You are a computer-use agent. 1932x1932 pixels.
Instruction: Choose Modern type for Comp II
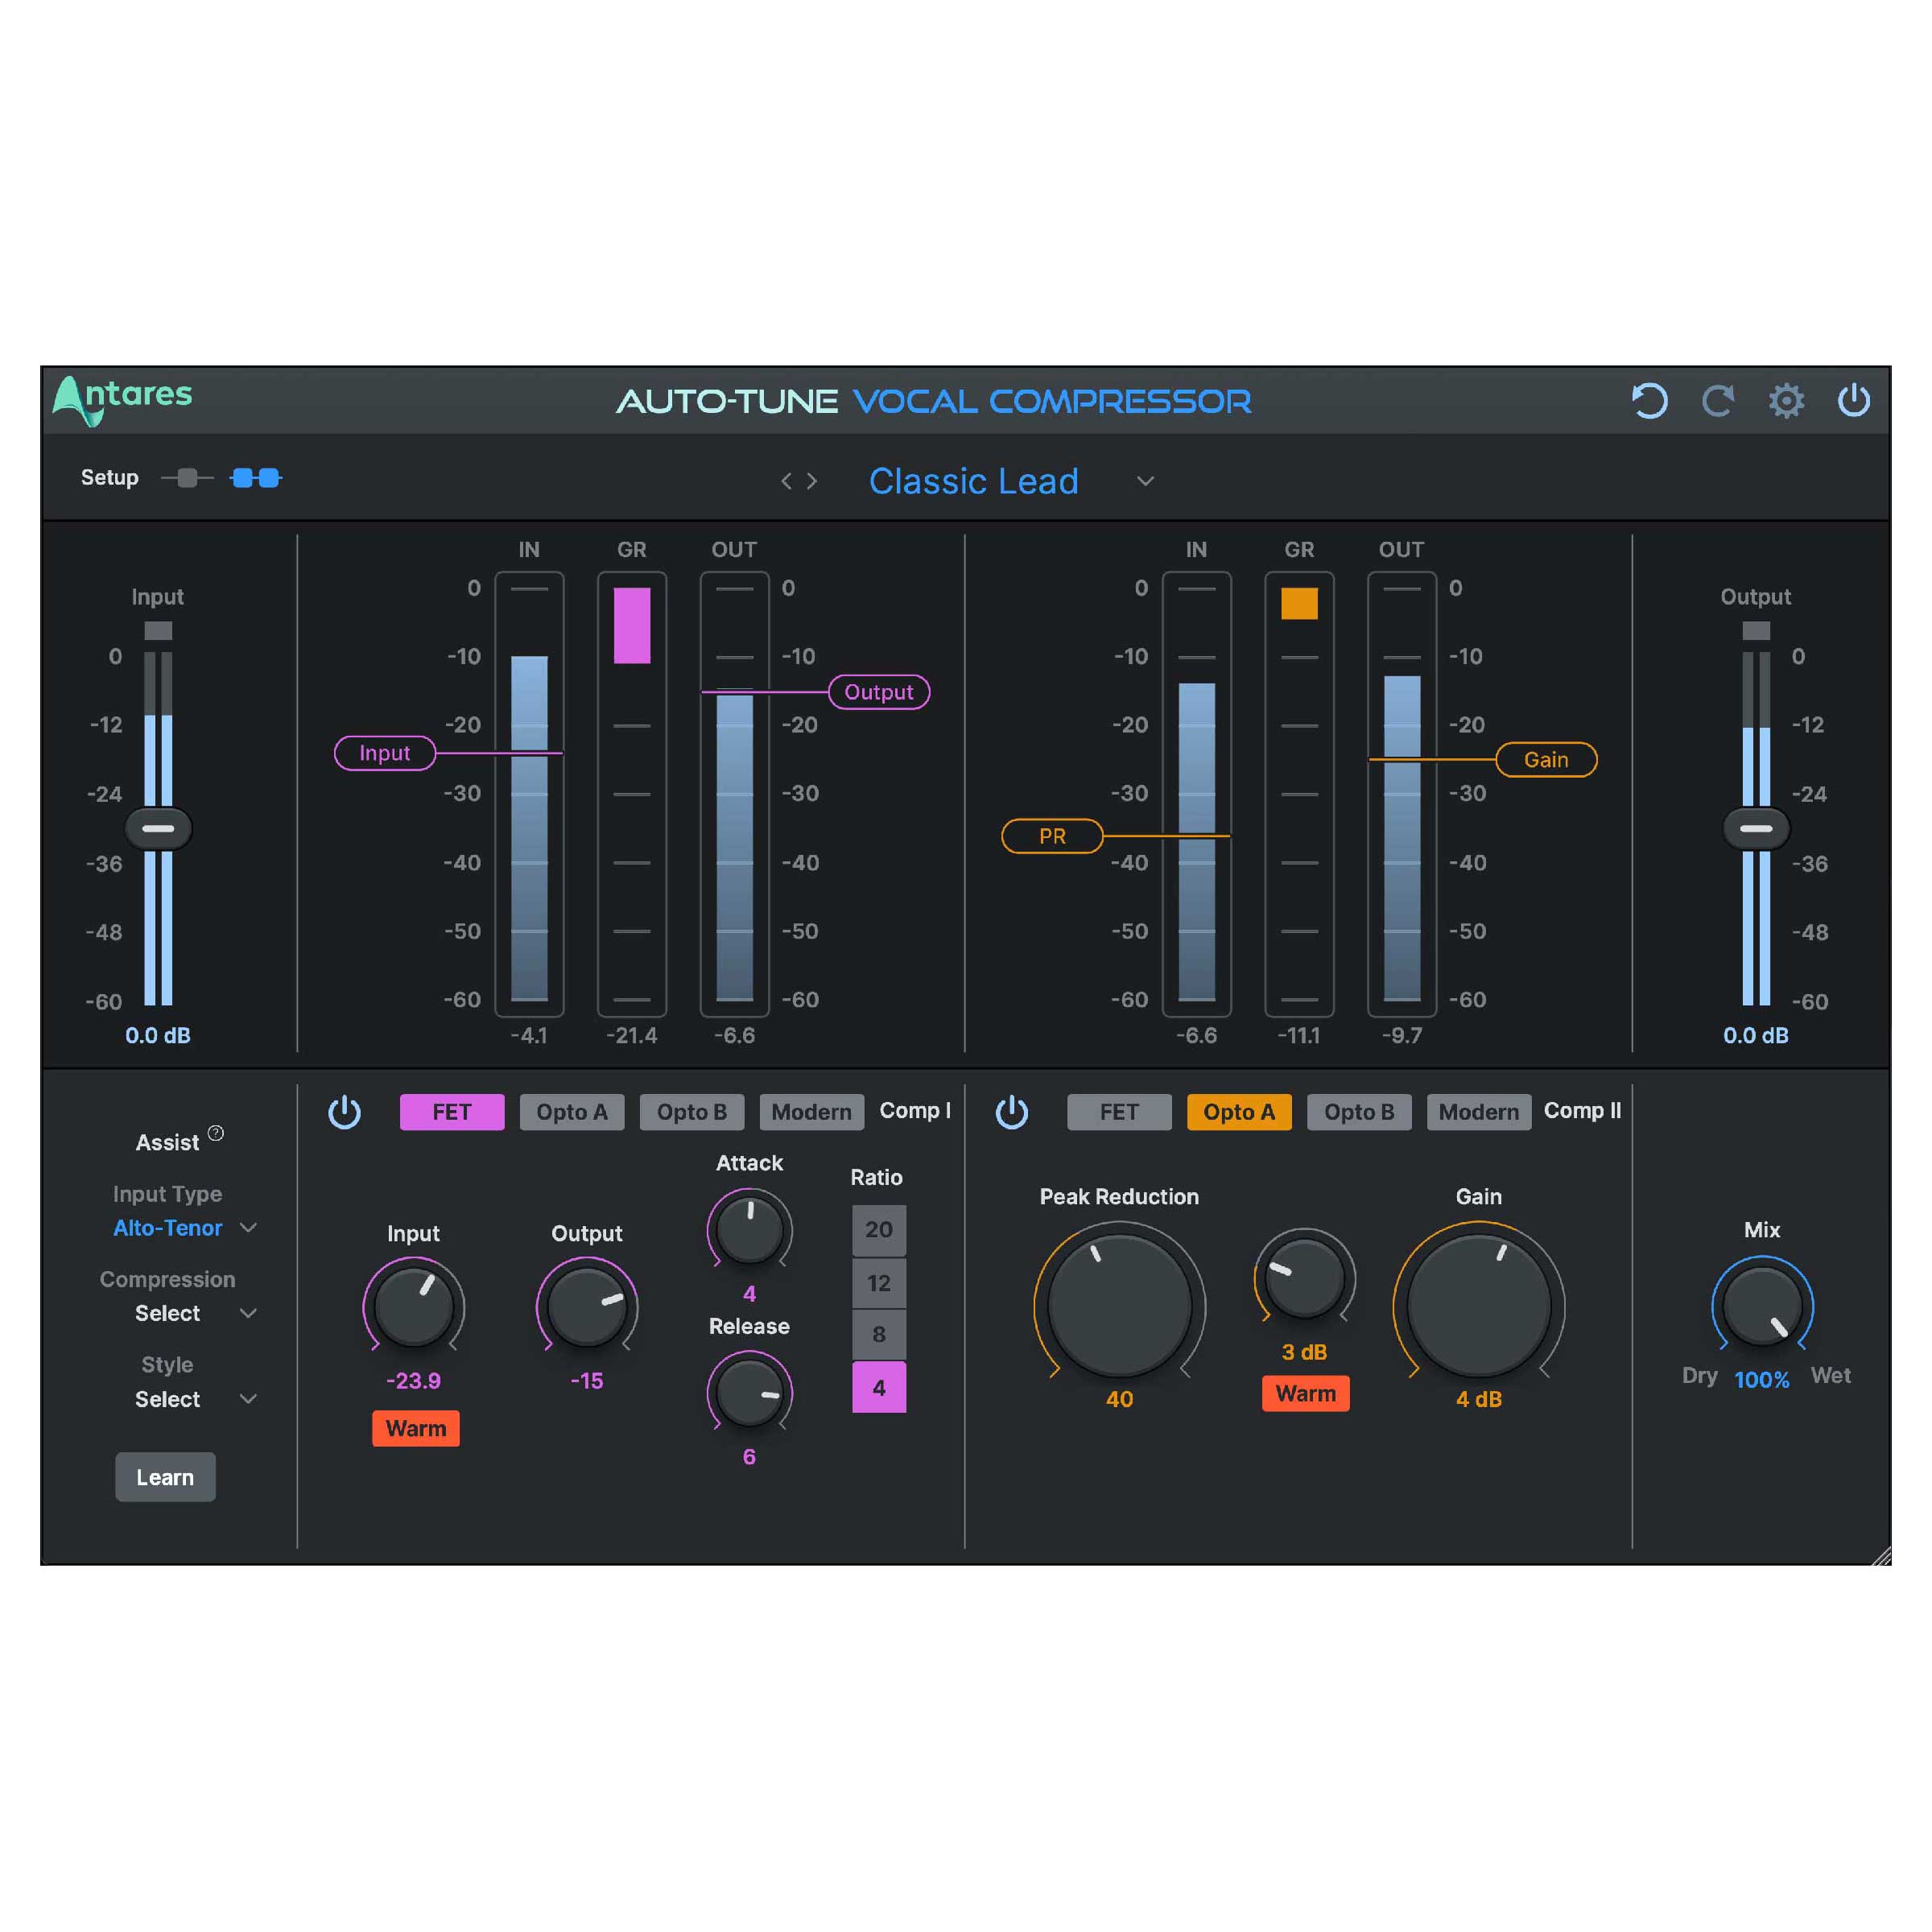pyautogui.click(x=1479, y=1112)
